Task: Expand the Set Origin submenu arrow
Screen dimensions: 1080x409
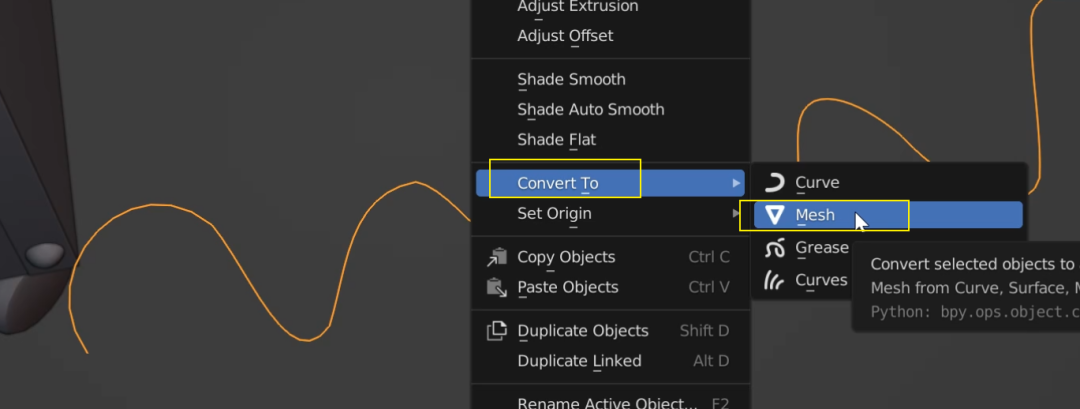Action: click(736, 213)
